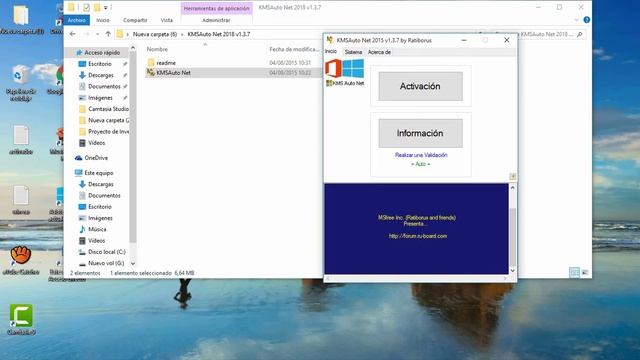Open the Realizar una Validación link
640x360 pixels.
point(421,155)
